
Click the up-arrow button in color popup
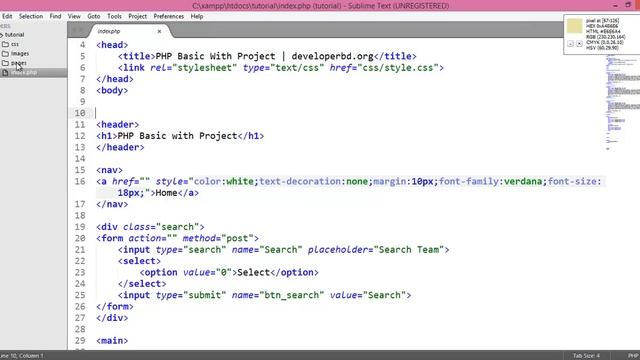click(x=570, y=44)
